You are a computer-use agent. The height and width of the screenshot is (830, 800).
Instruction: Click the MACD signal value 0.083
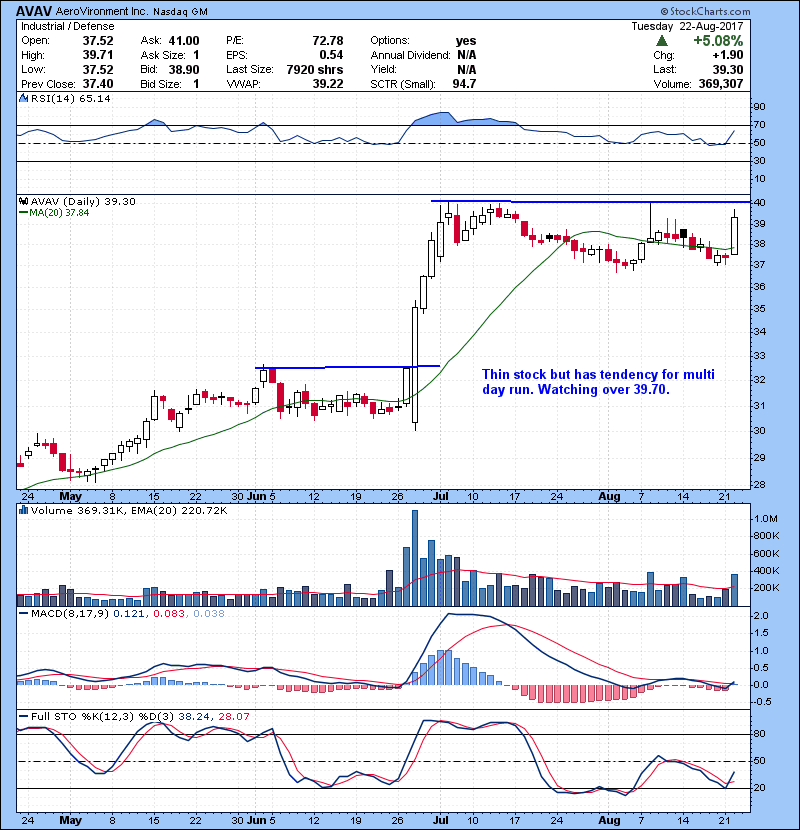(169, 614)
